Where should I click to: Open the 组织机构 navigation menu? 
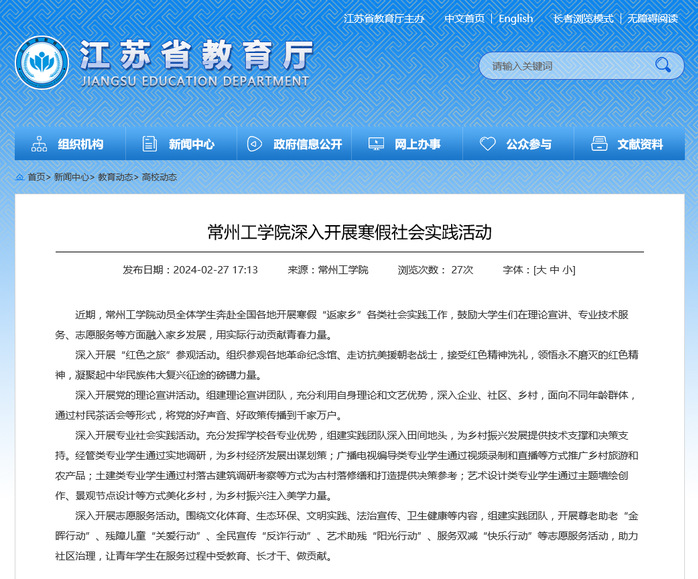tap(80, 144)
